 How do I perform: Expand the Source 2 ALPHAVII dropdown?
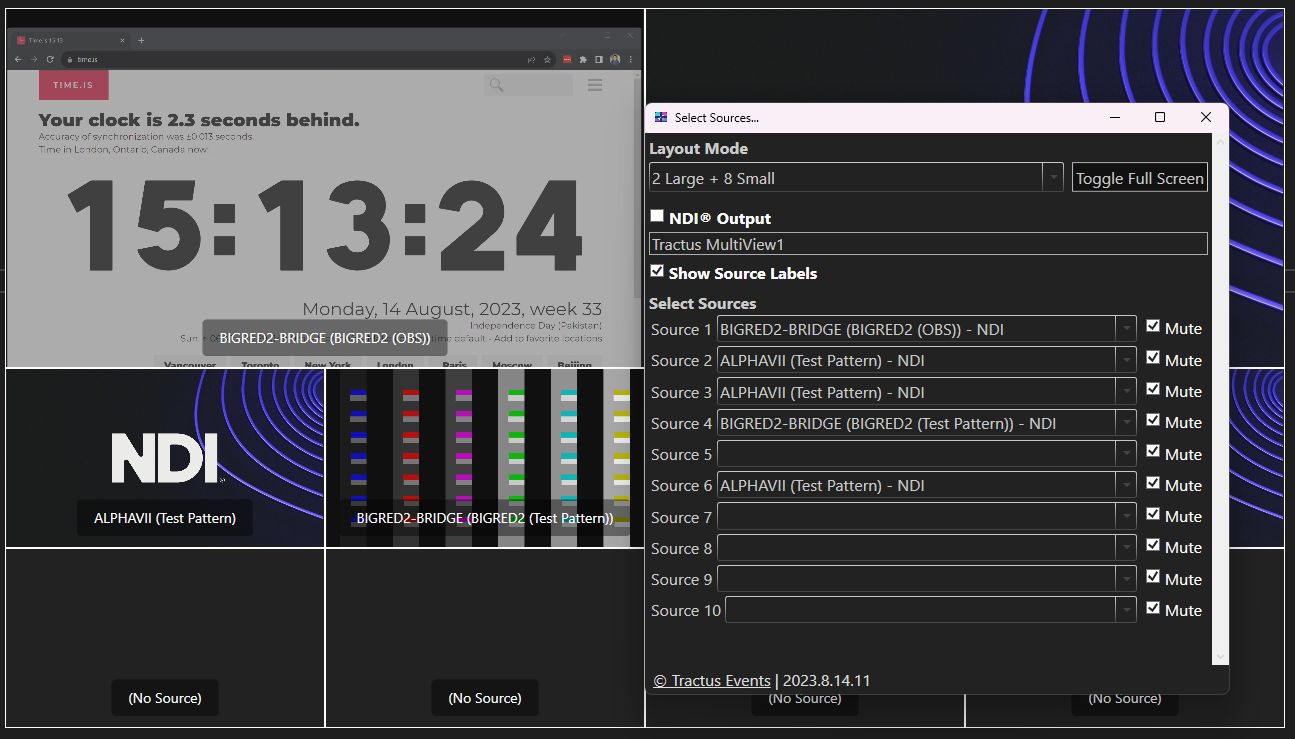[x=1126, y=359]
